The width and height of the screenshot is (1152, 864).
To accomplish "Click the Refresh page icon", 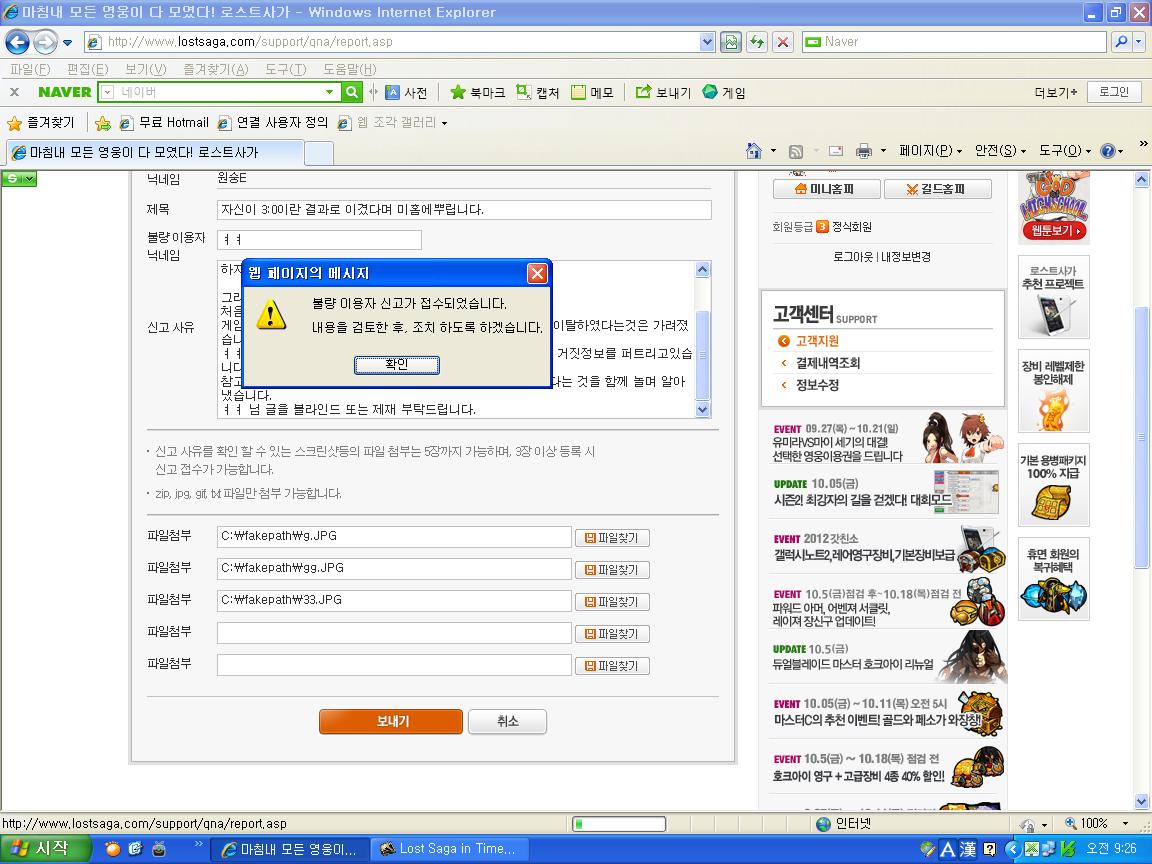I will click(757, 42).
